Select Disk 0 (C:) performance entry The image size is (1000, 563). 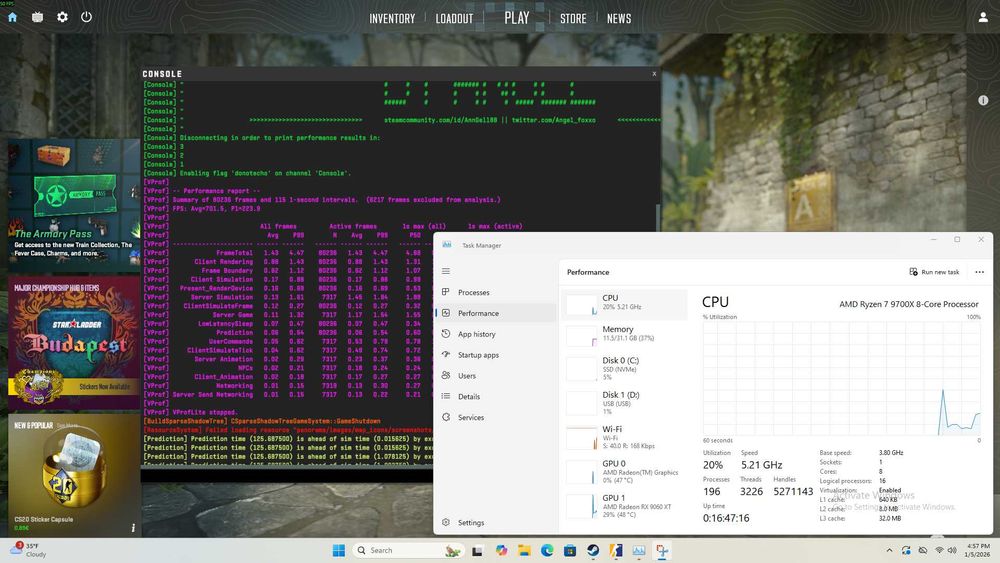point(624,369)
